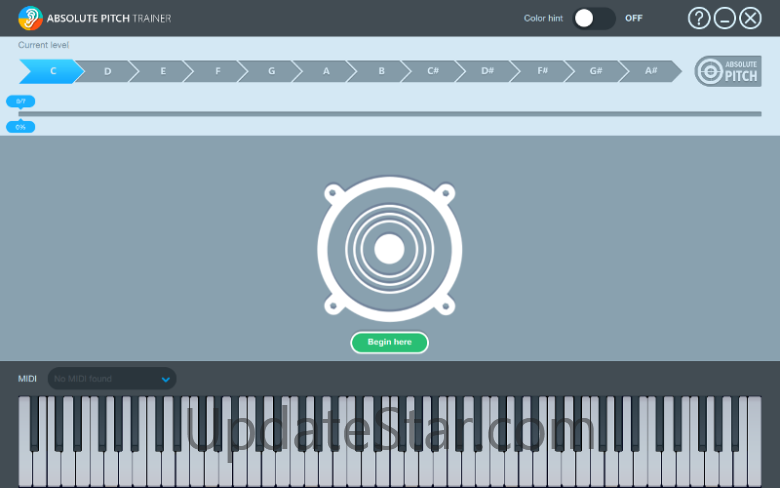Click the OFF label beside Color hint

click(634, 18)
